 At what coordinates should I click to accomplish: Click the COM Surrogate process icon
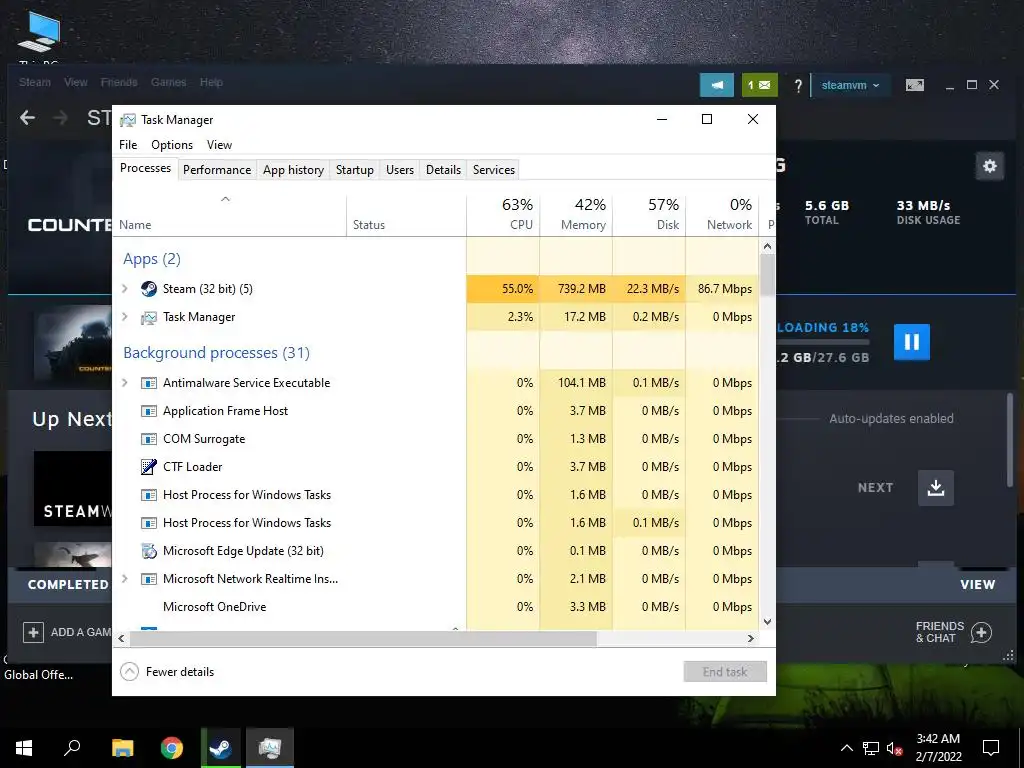pyautogui.click(x=149, y=440)
